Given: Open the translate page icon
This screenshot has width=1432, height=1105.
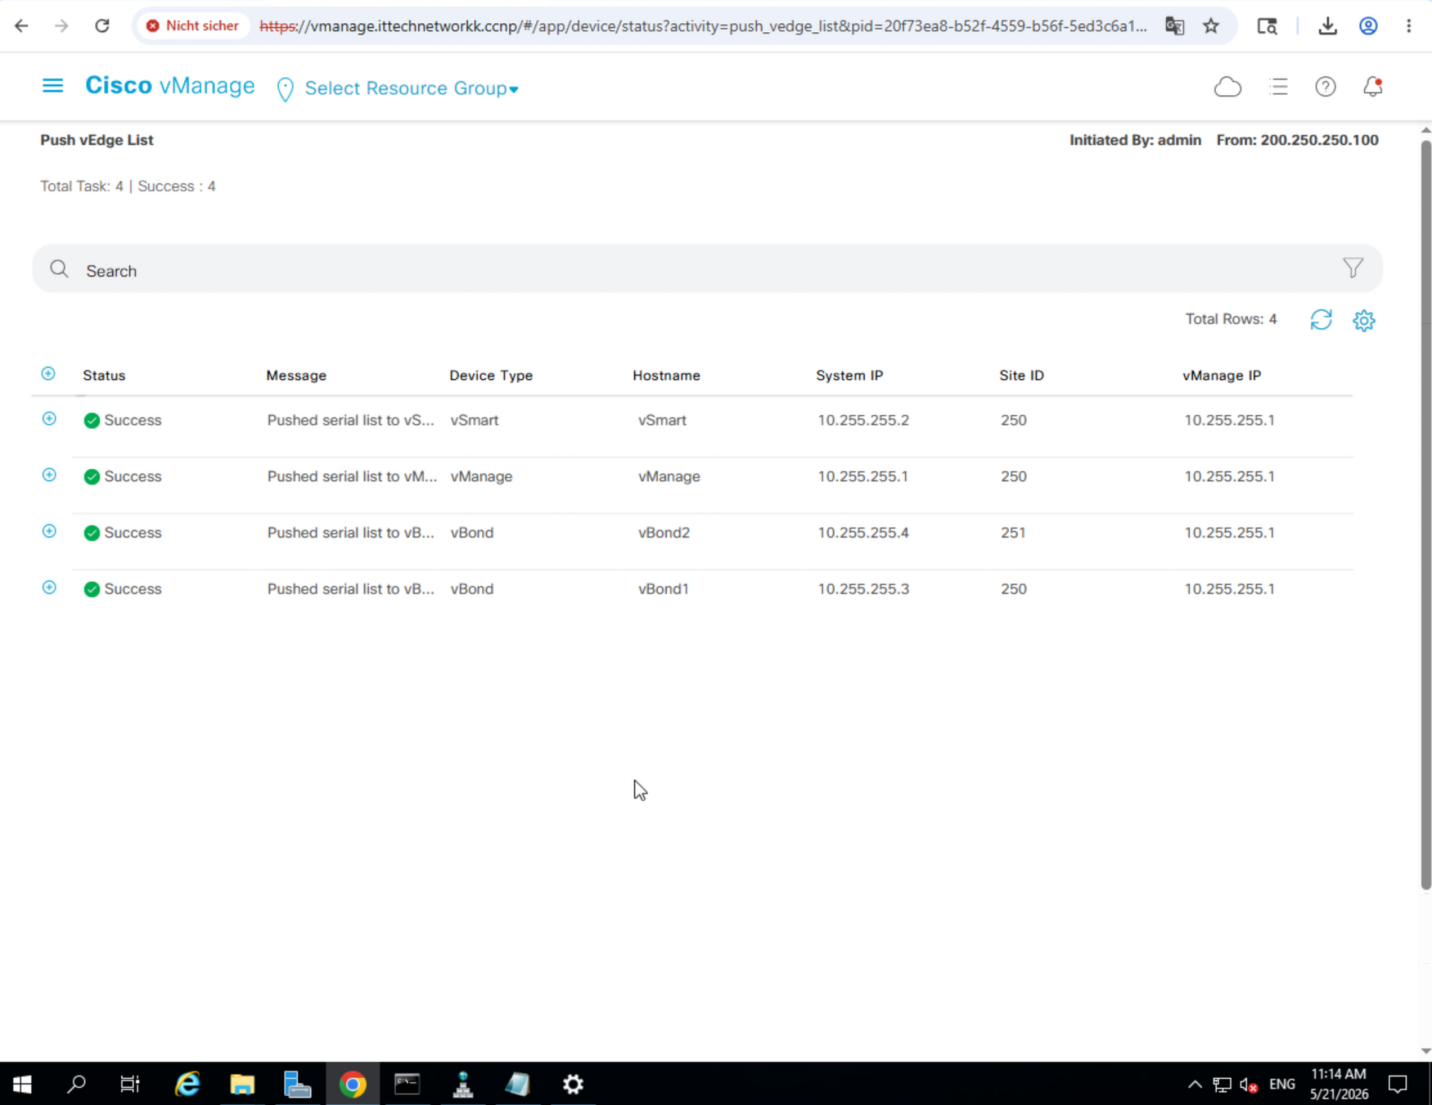Looking at the screenshot, I should click(1175, 26).
